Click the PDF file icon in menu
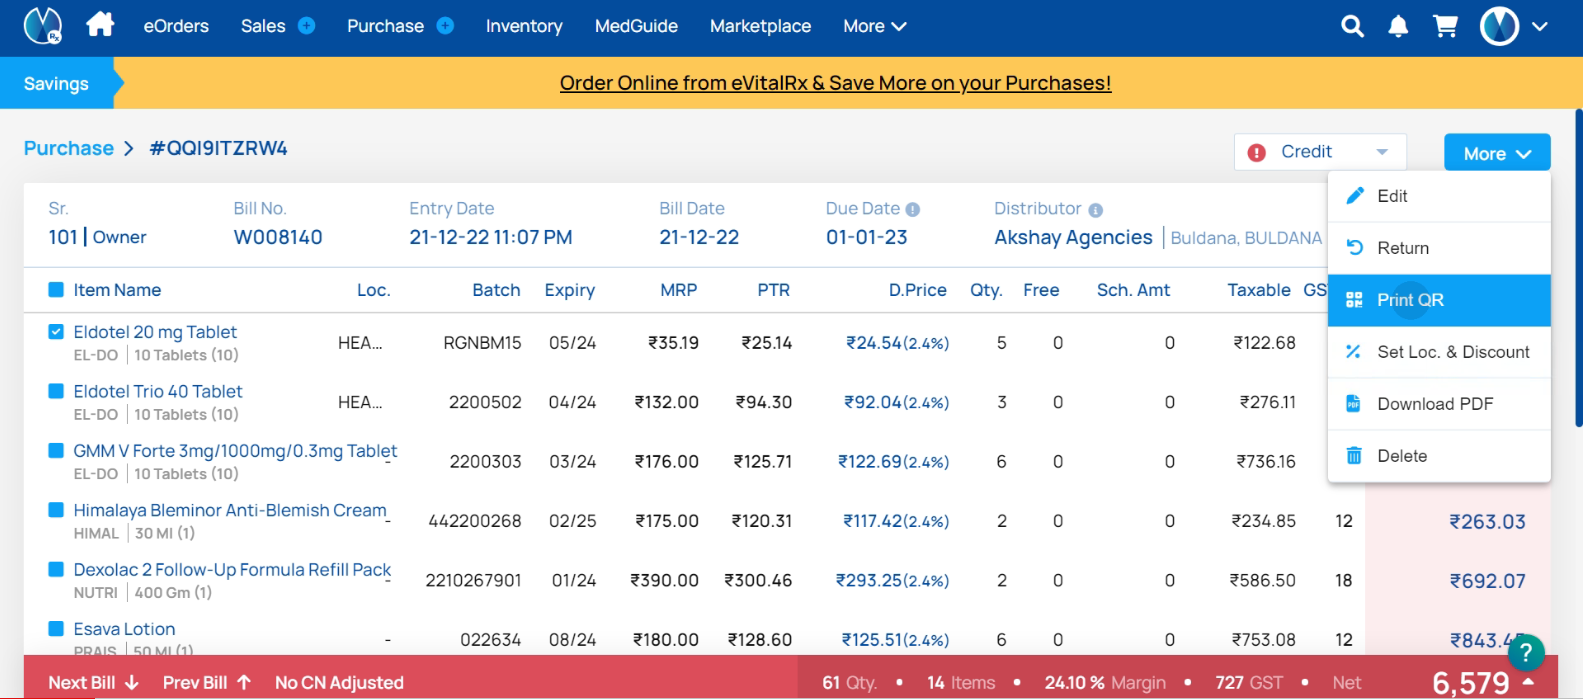The width and height of the screenshot is (1583, 699). click(x=1353, y=404)
